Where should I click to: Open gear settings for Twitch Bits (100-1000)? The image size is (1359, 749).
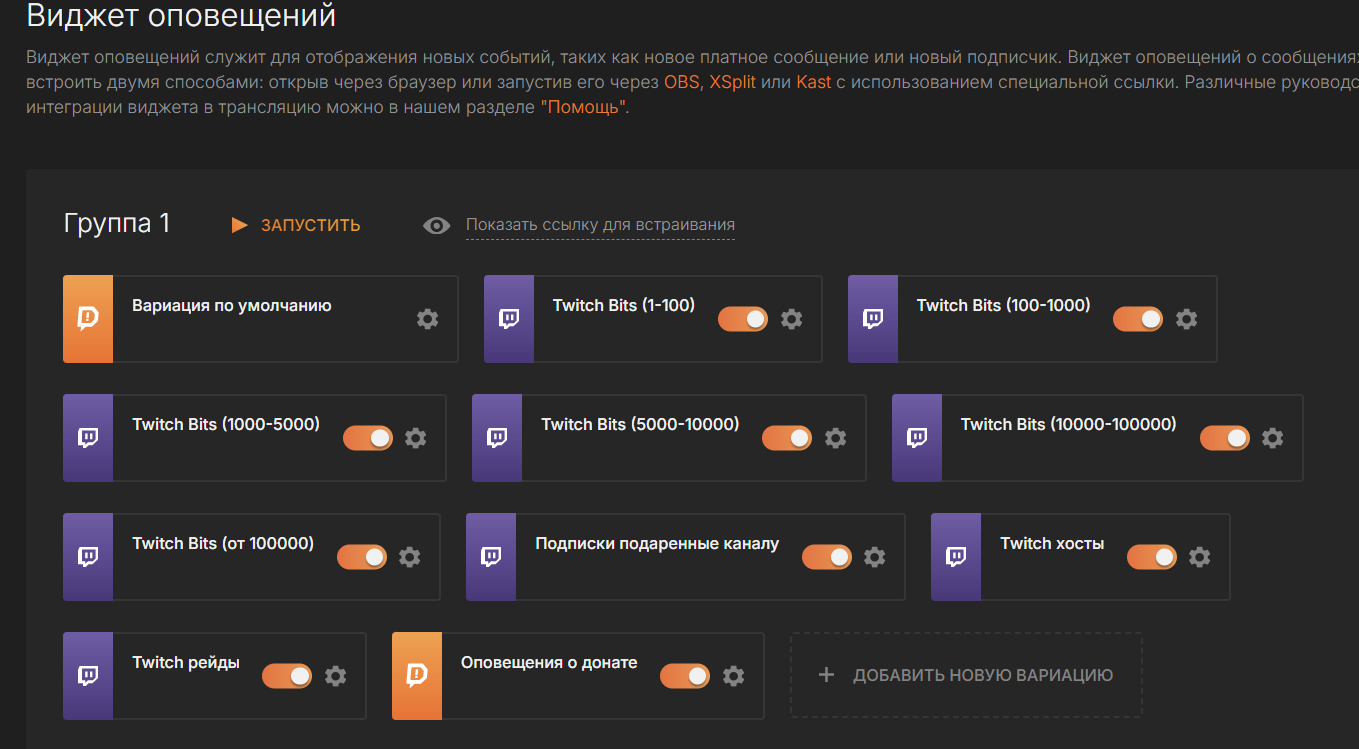[x=1186, y=319]
